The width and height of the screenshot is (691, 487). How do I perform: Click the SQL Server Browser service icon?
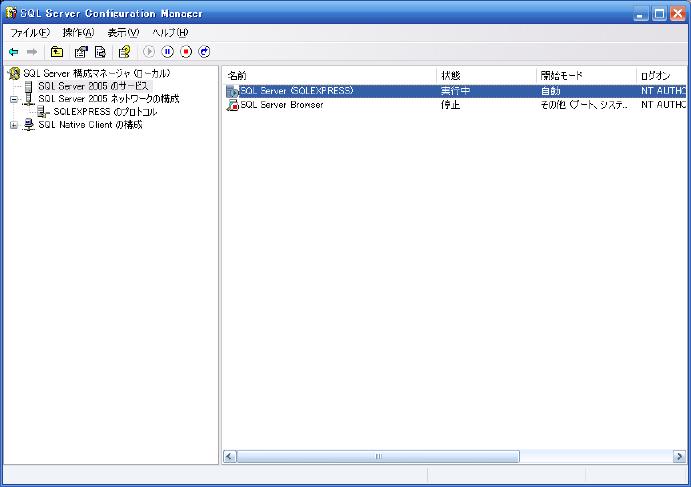(x=232, y=105)
